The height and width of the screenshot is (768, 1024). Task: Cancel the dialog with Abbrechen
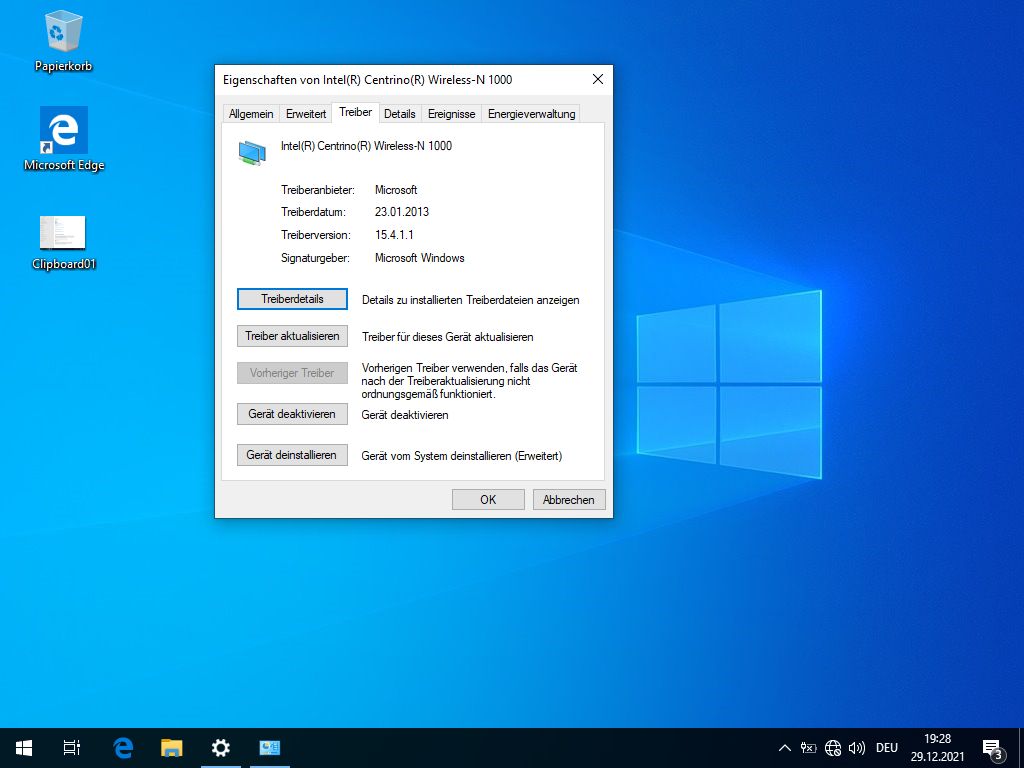[x=569, y=500]
